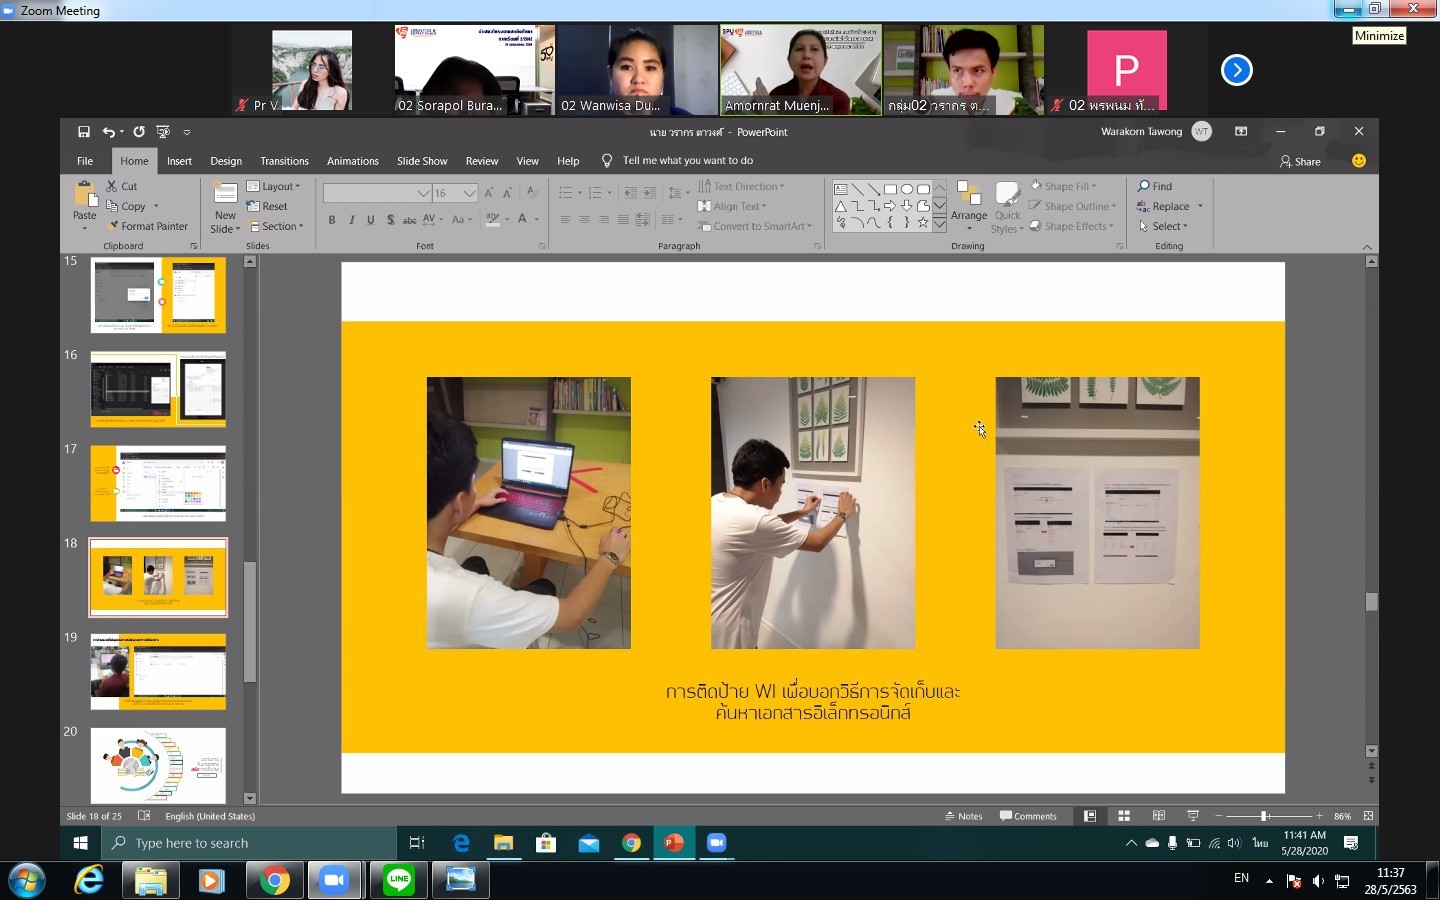Click Increase List Level icon
The height and width of the screenshot is (900, 1440).
(x=648, y=193)
